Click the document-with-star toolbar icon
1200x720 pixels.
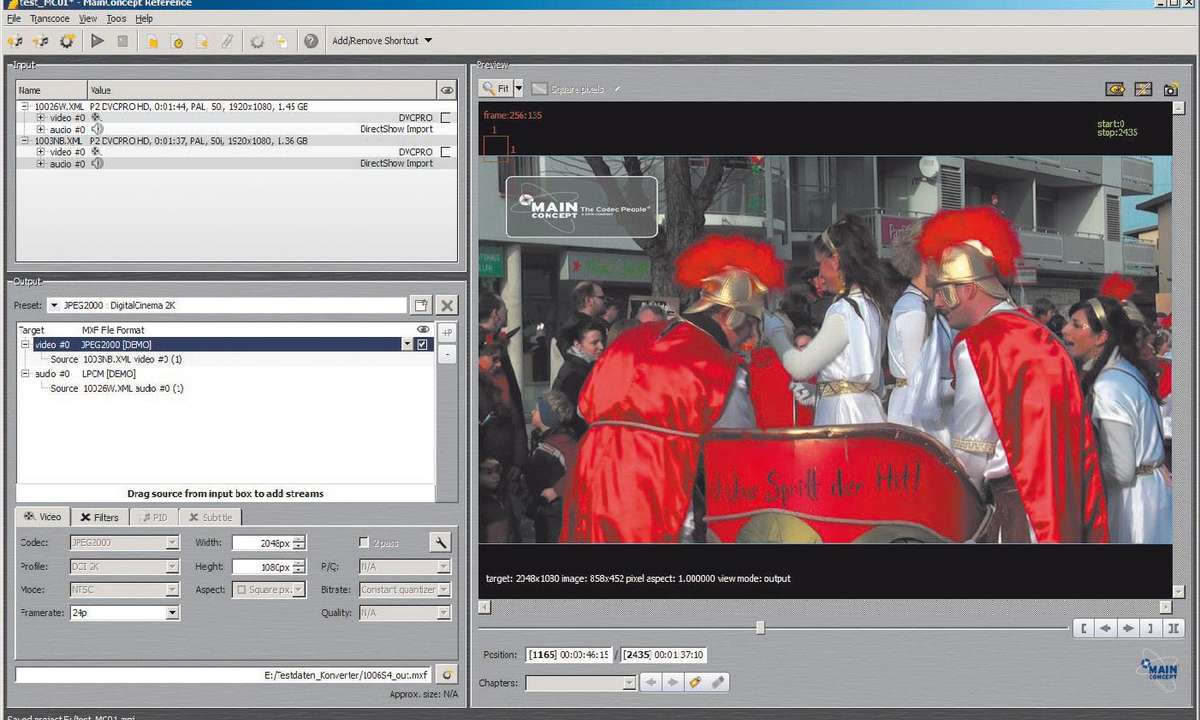click(x=202, y=41)
